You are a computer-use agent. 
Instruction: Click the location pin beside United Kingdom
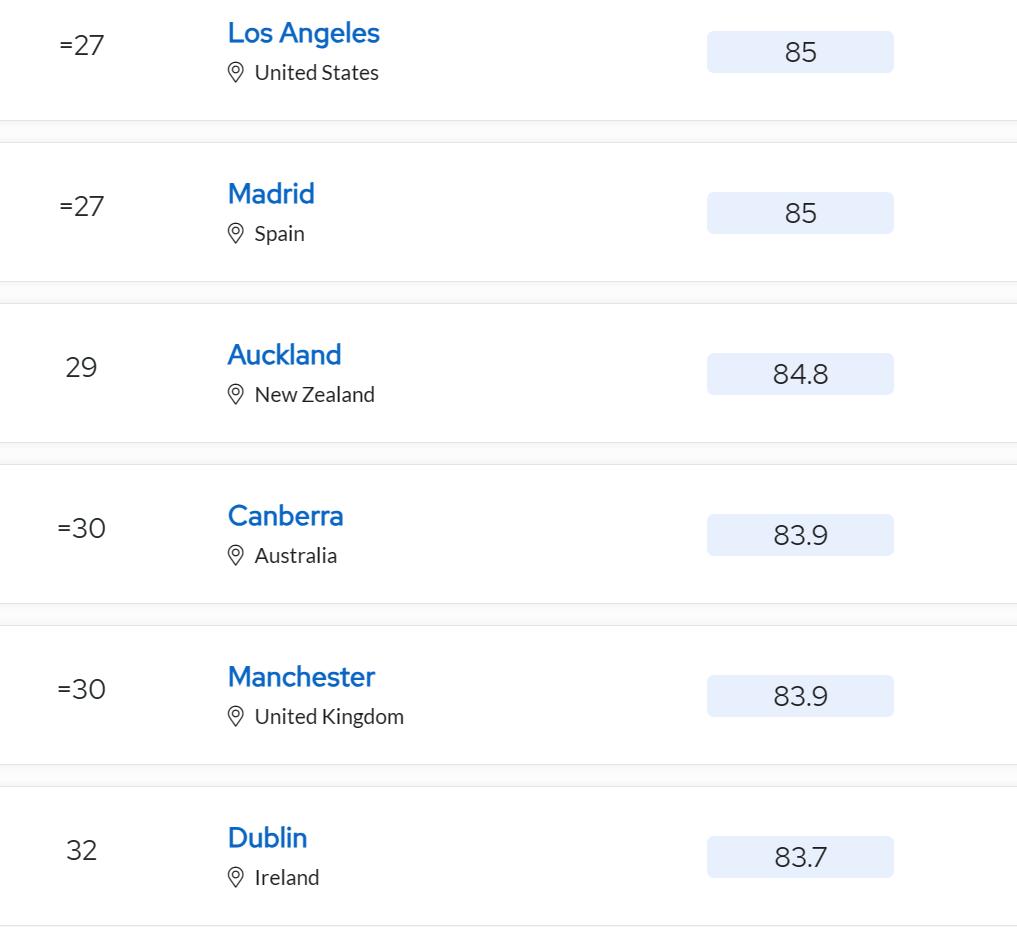[x=236, y=717]
